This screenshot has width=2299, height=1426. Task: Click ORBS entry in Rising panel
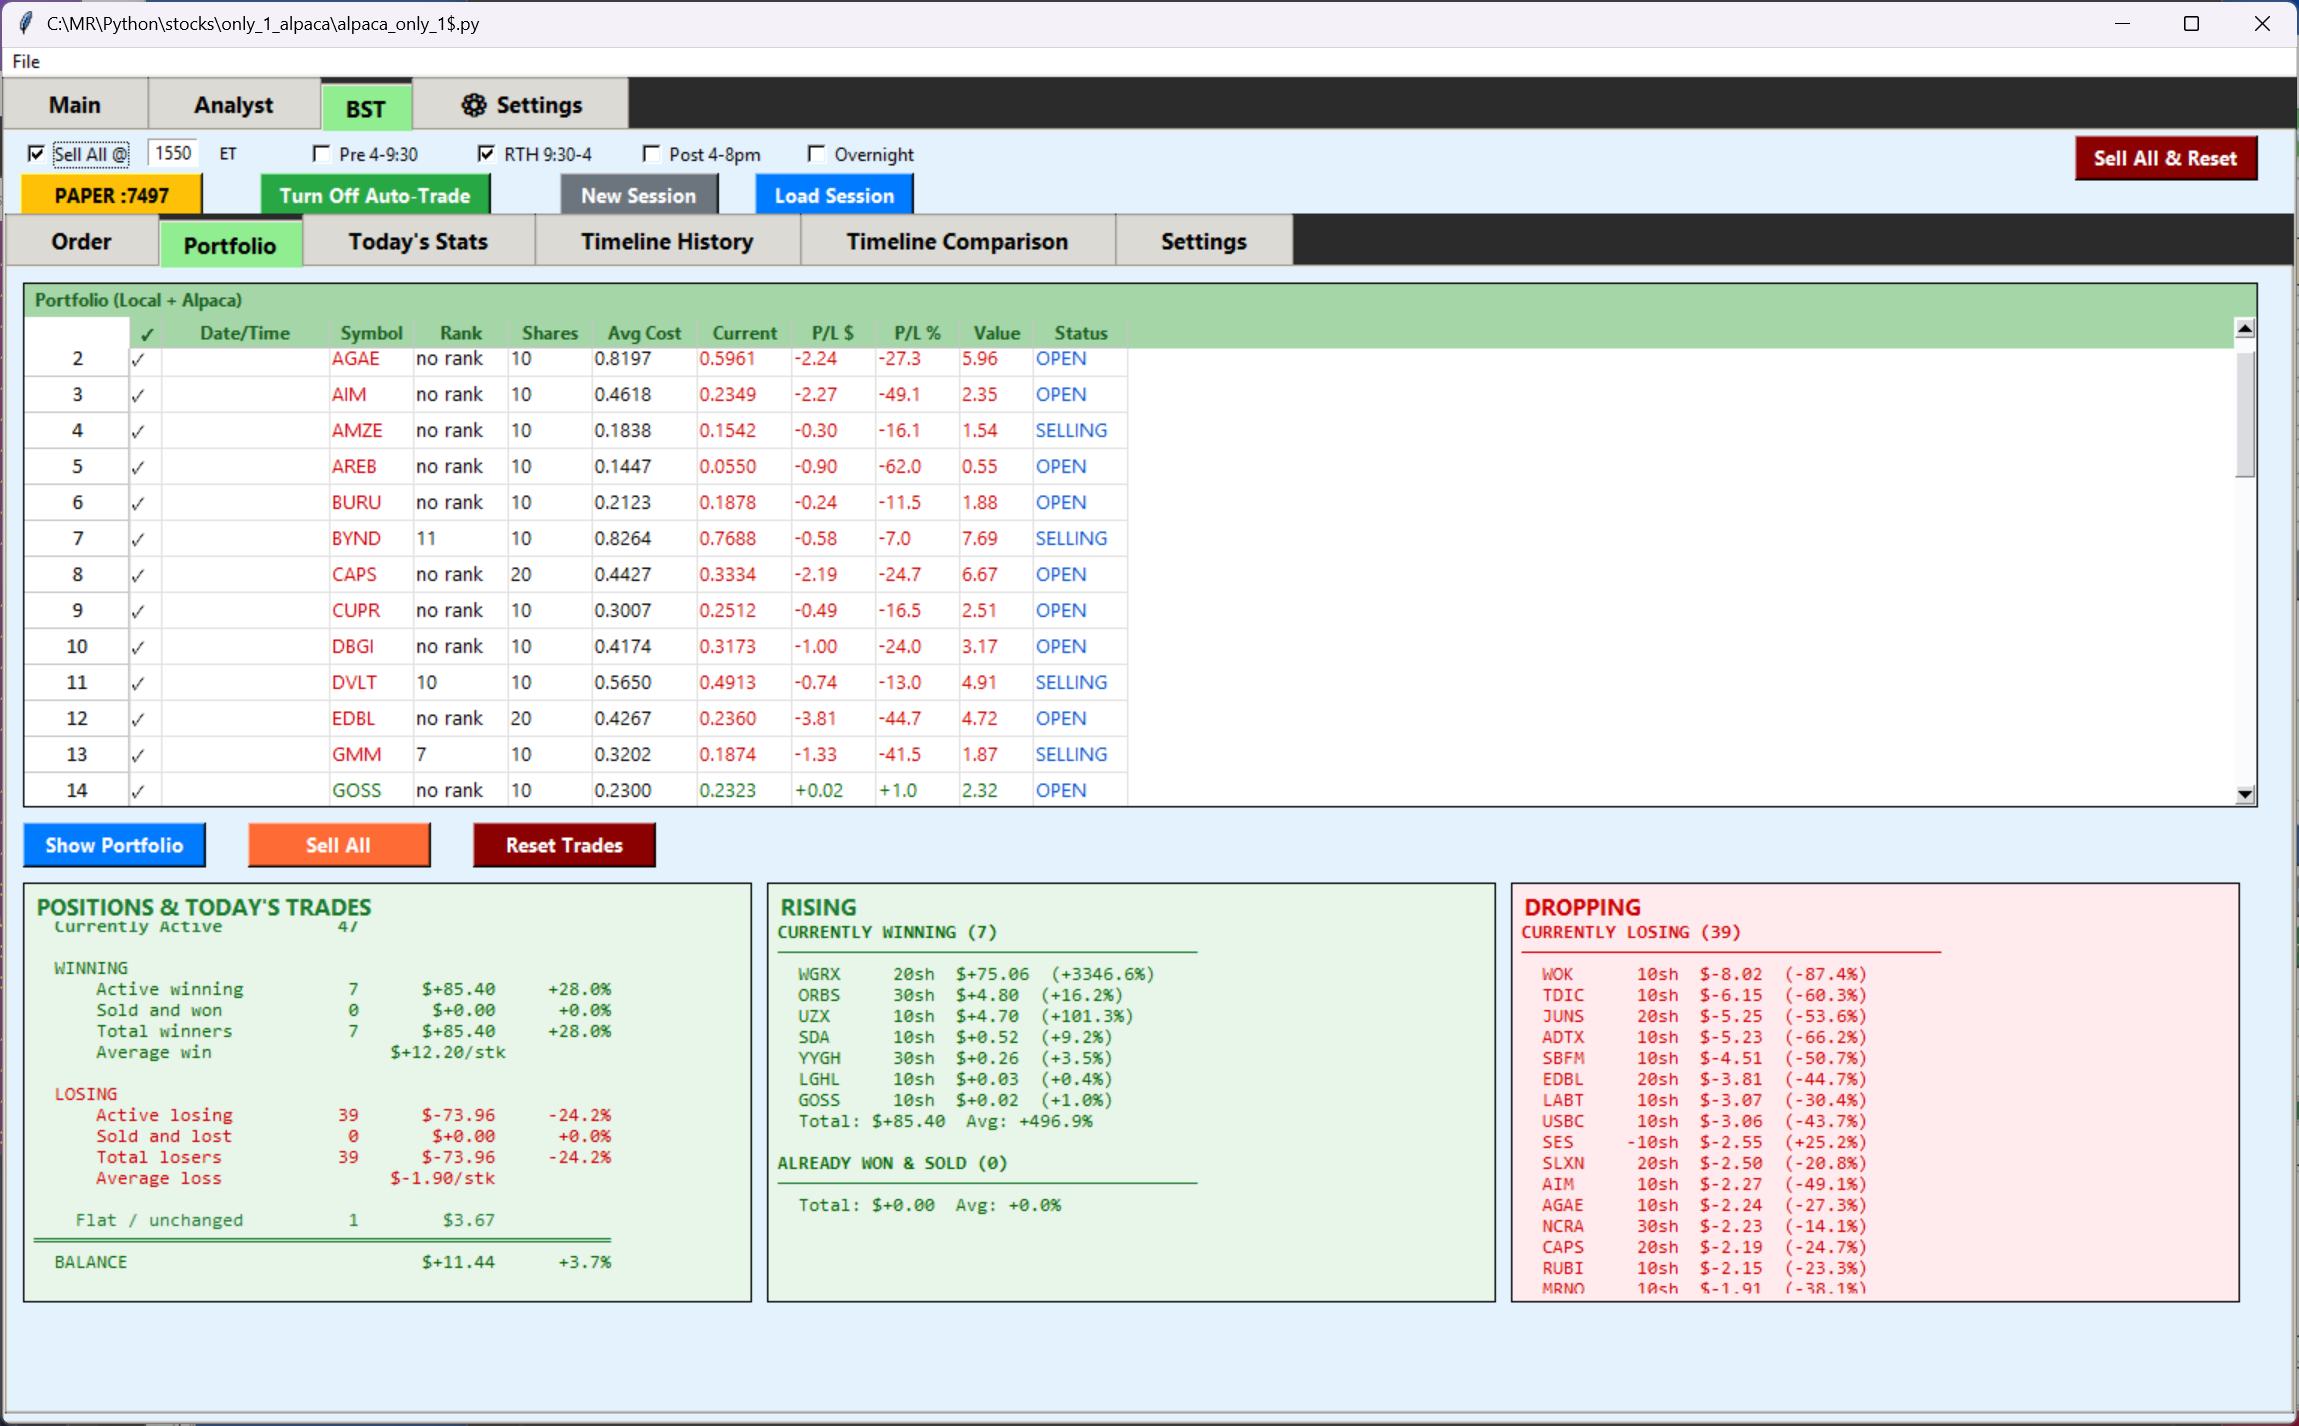click(960, 995)
